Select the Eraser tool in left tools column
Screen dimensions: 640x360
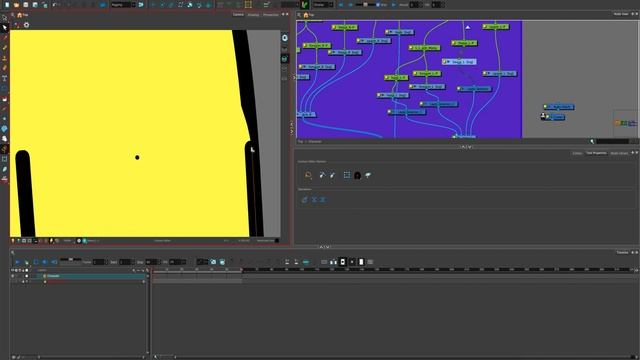[4, 68]
